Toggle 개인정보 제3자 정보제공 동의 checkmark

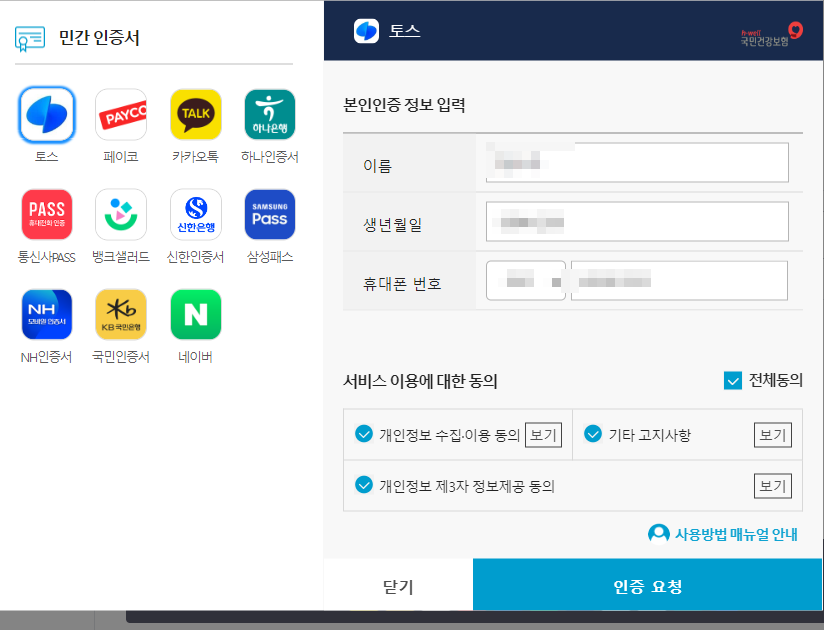(x=364, y=485)
